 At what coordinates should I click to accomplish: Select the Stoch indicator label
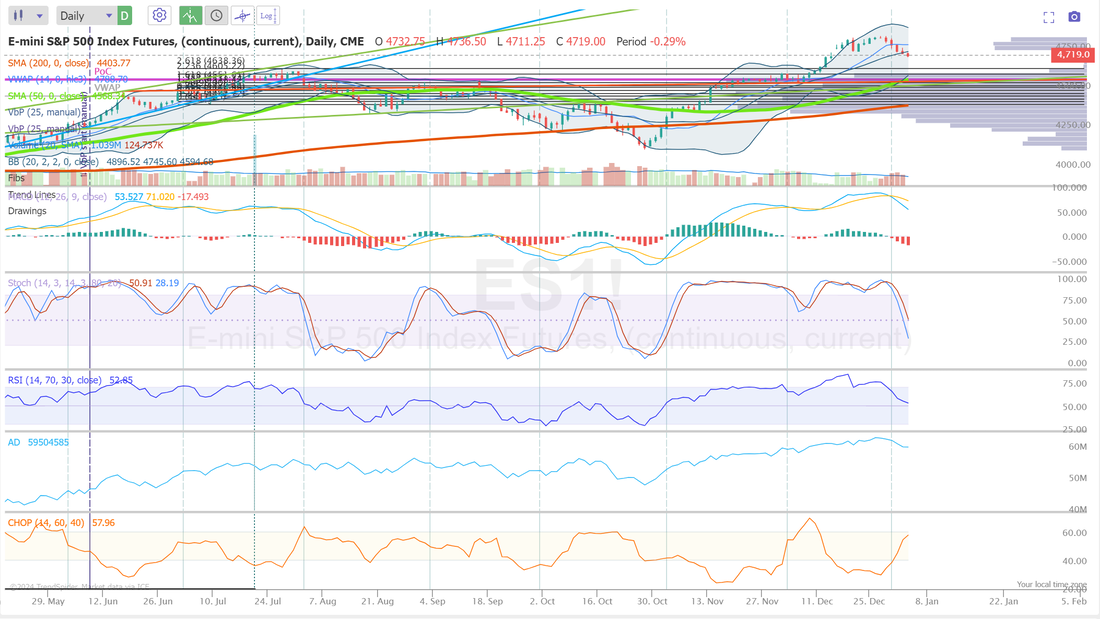pyautogui.click(x=65, y=283)
